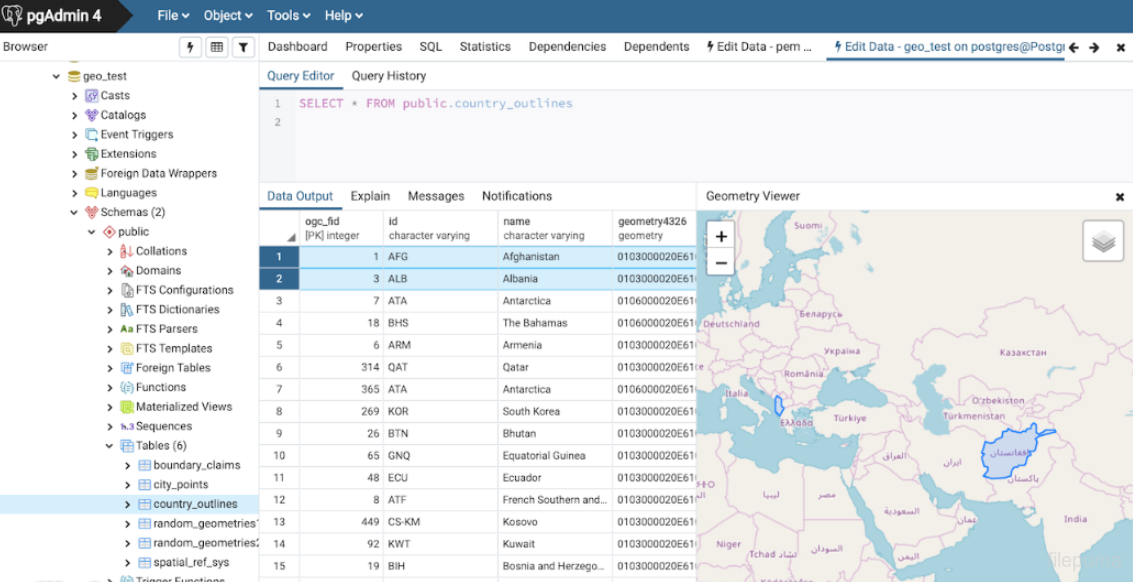
Task: Switch to the Query History tab
Action: point(388,76)
